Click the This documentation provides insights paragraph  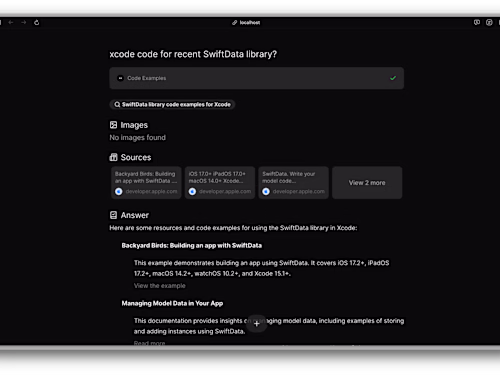point(269,326)
